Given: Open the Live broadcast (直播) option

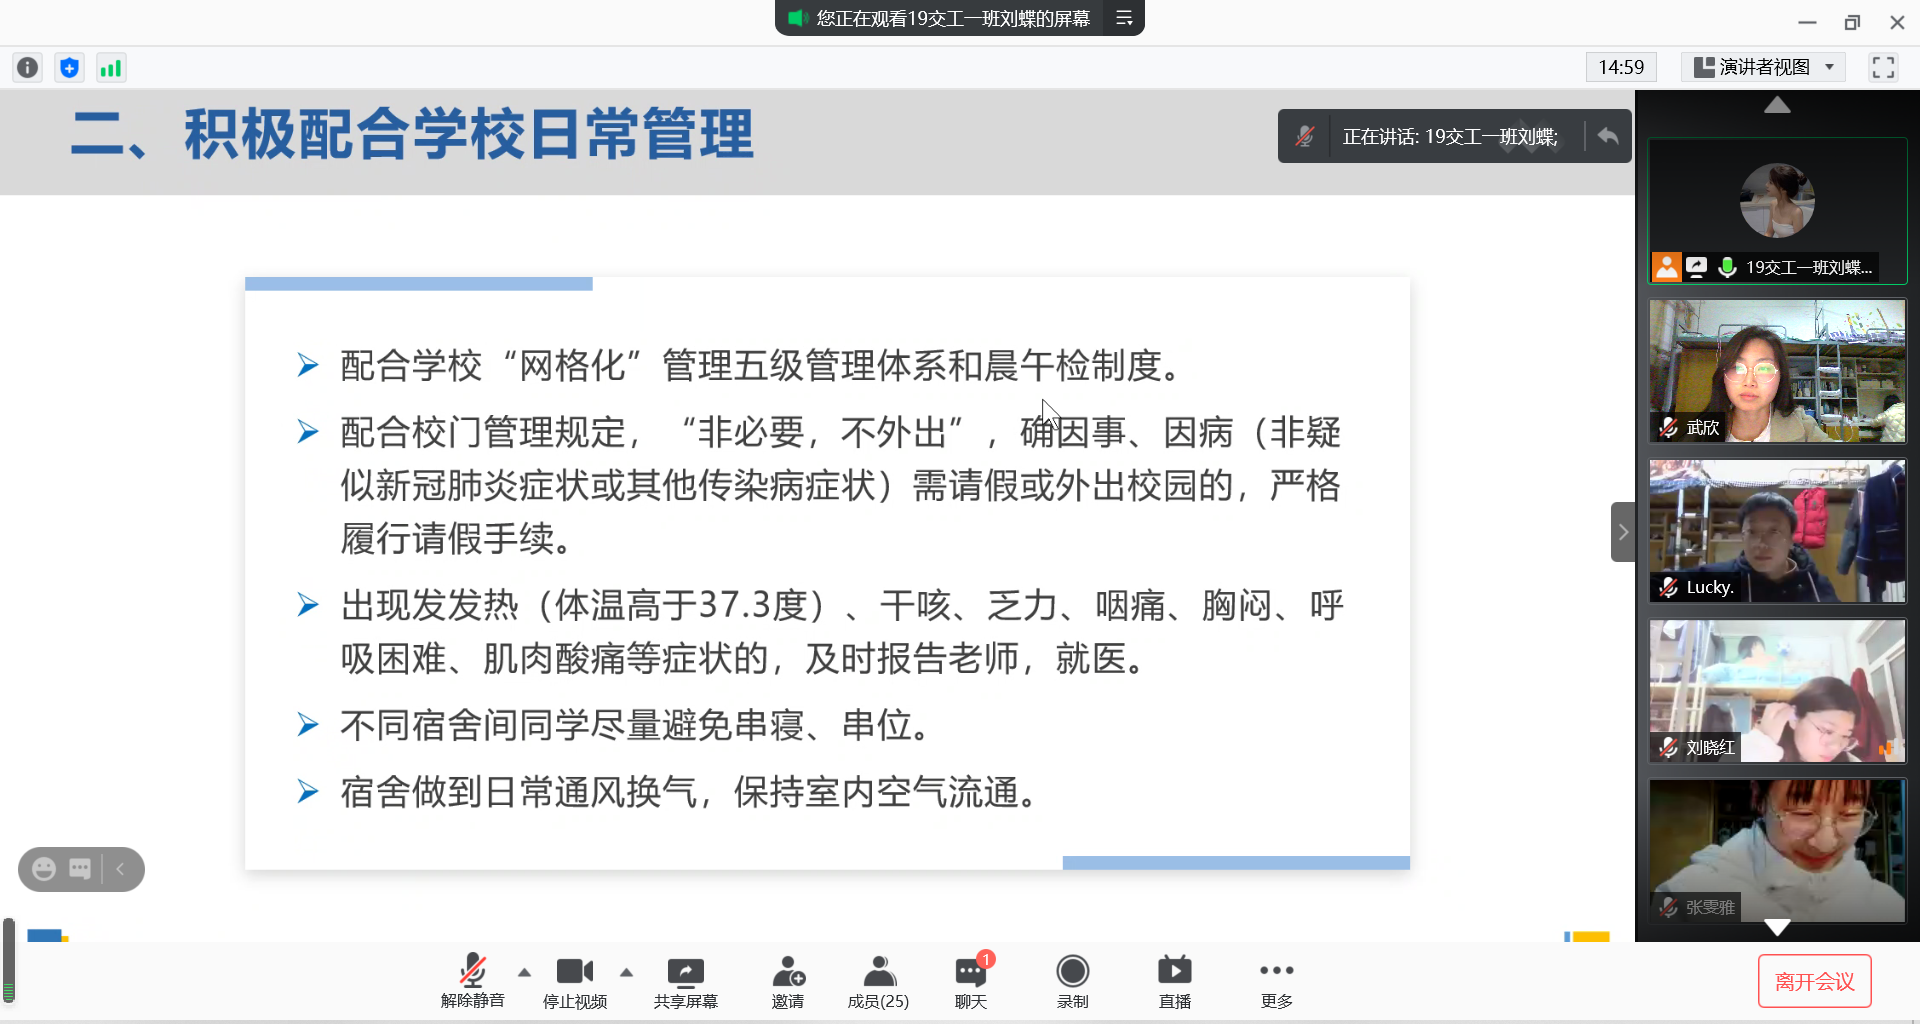Looking at the screenshot, I should 1174,981.
